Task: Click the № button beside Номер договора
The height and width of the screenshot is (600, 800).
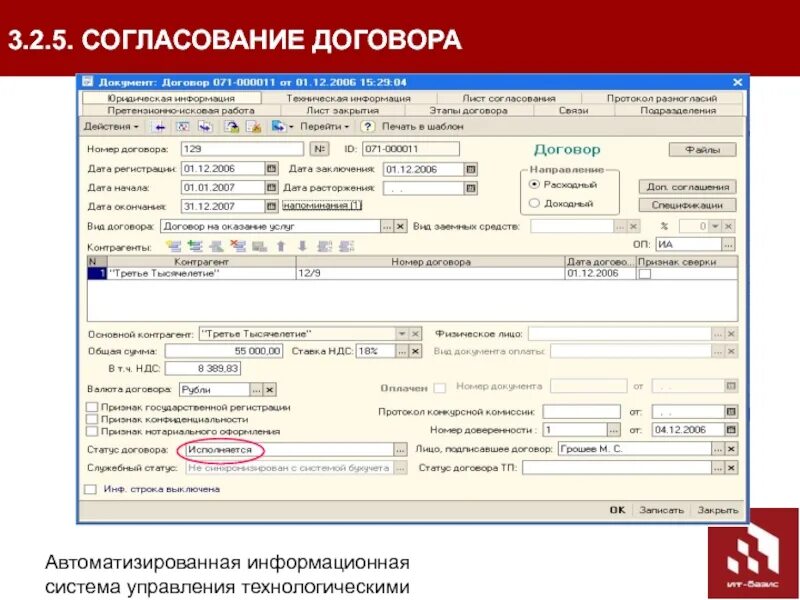Action: coord(319,149)
